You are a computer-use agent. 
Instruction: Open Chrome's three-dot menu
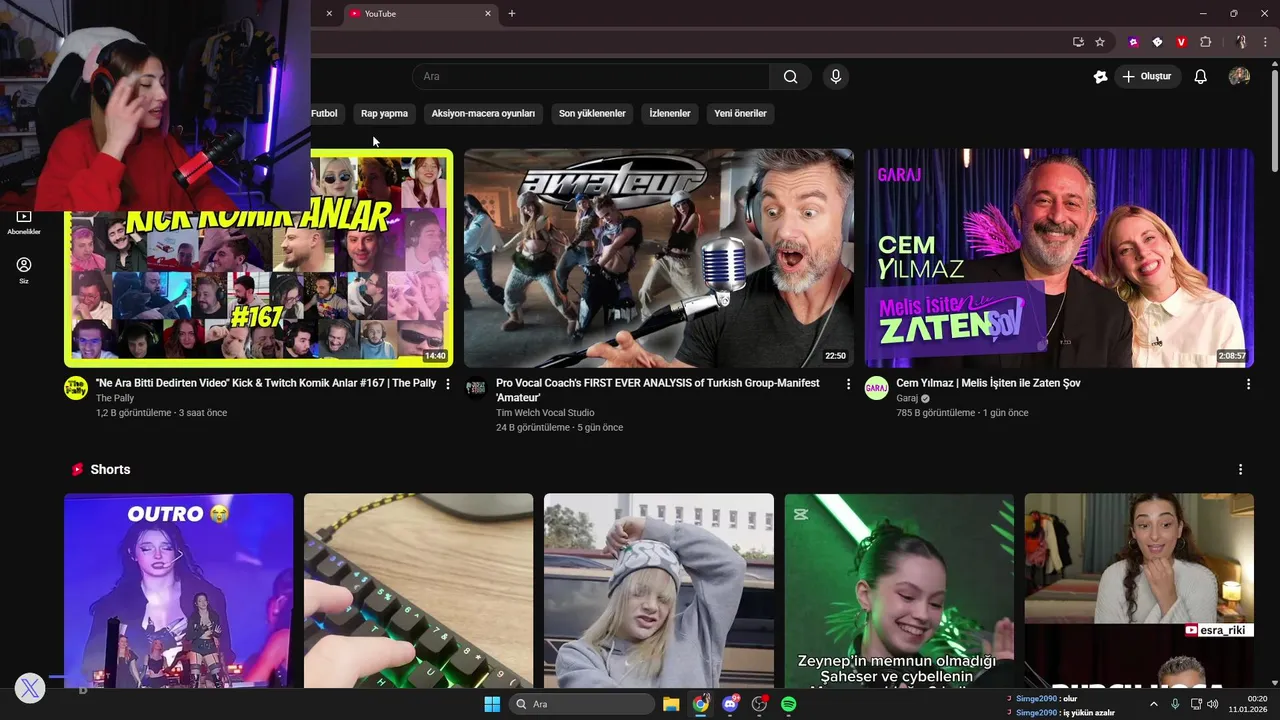tap(1265, 42)
